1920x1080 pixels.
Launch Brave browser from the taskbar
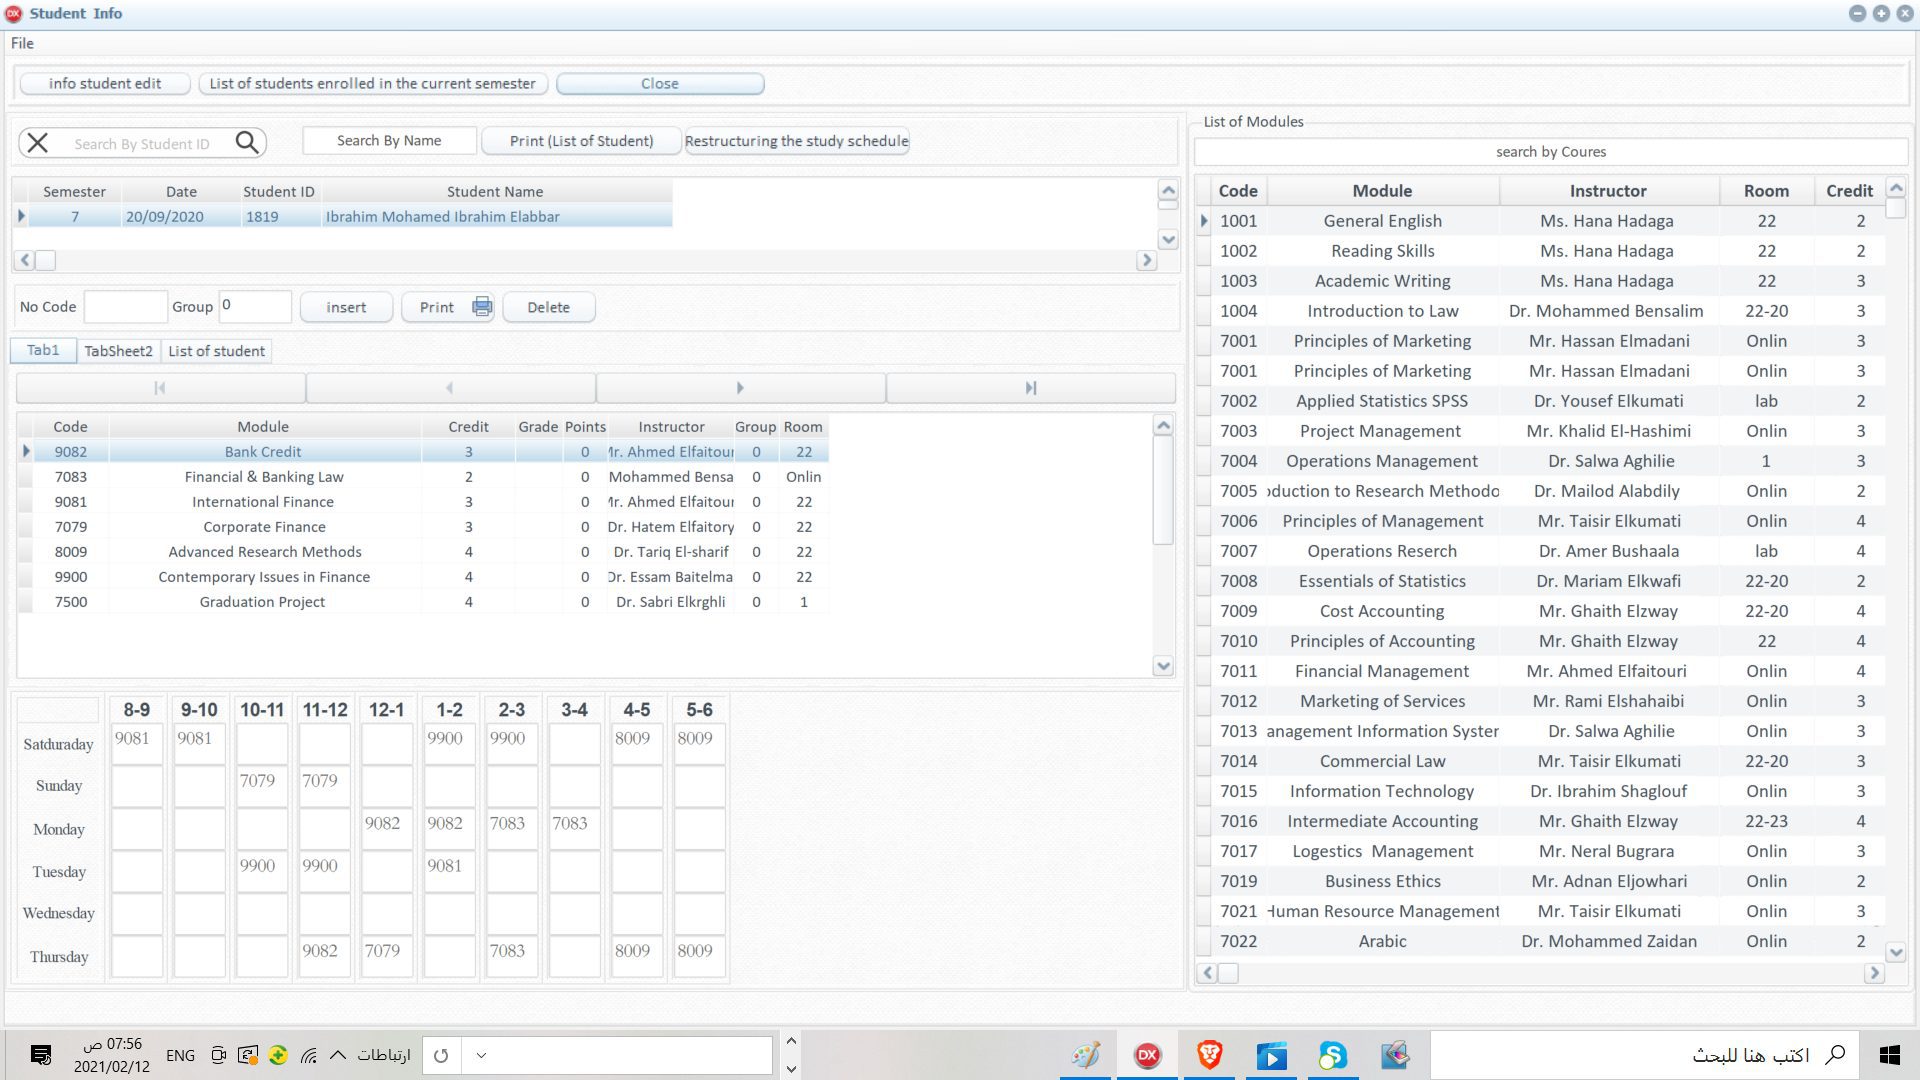1209,1055
